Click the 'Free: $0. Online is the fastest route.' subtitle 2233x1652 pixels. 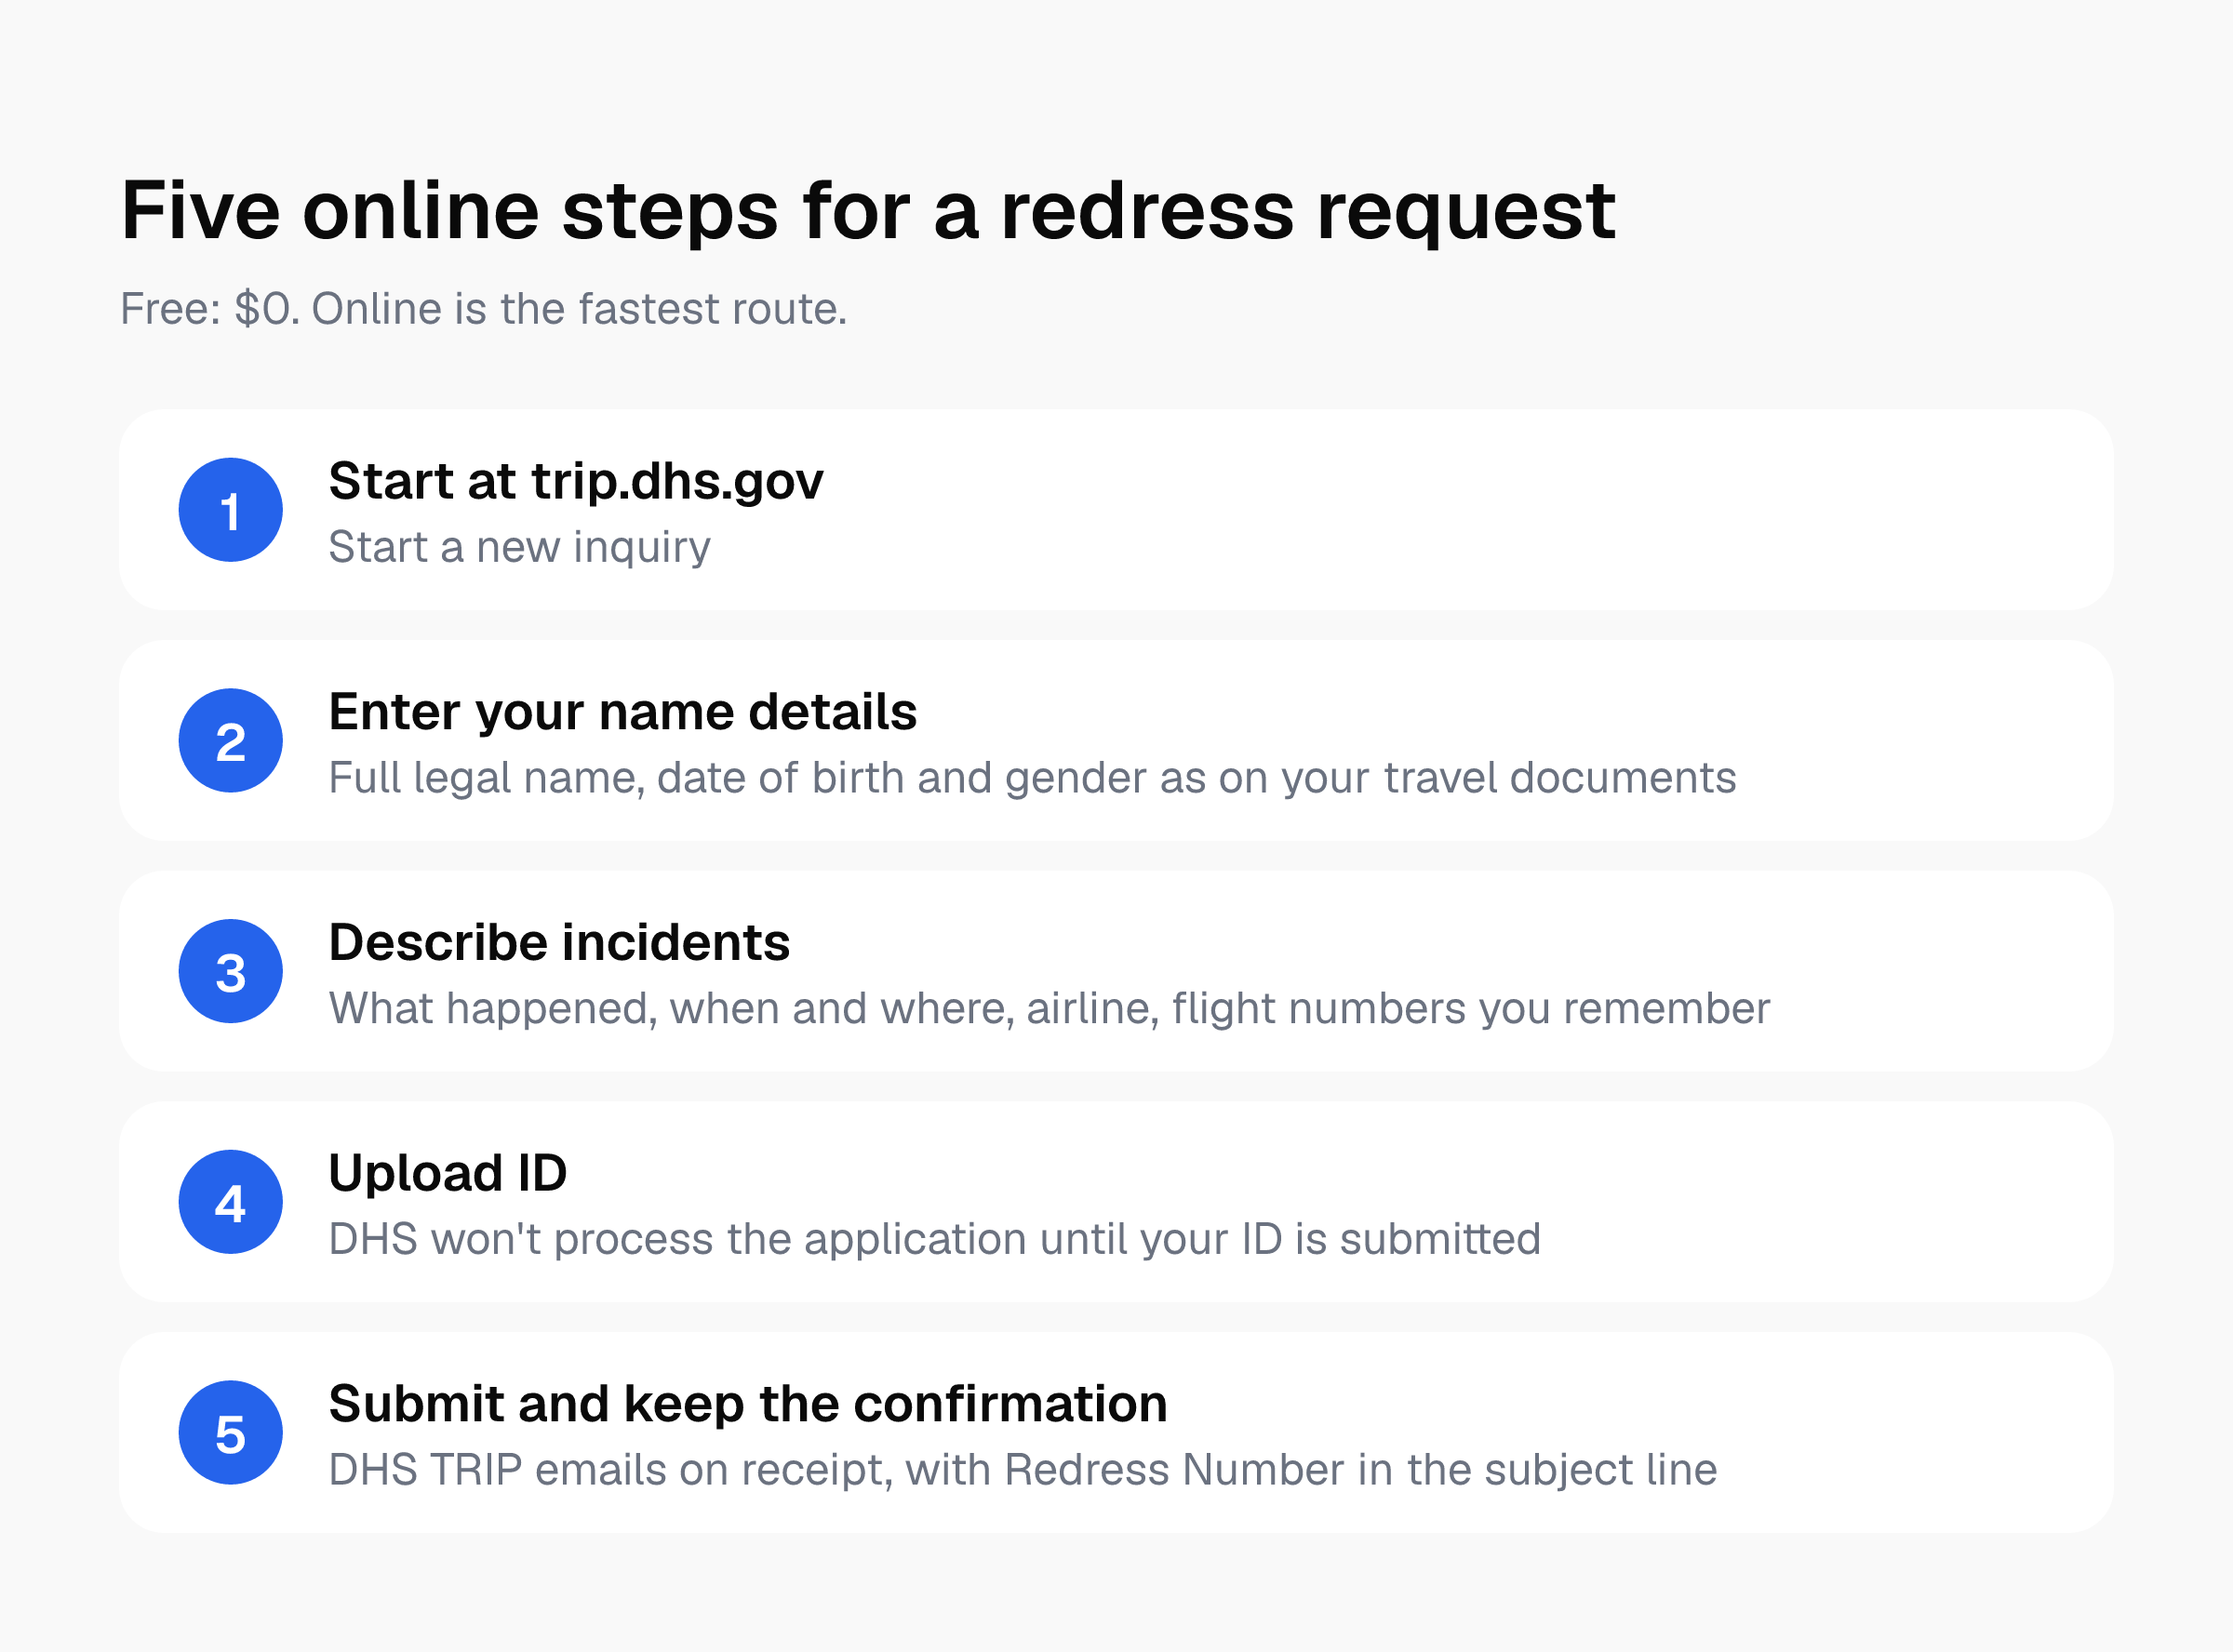tap(484, 309)
